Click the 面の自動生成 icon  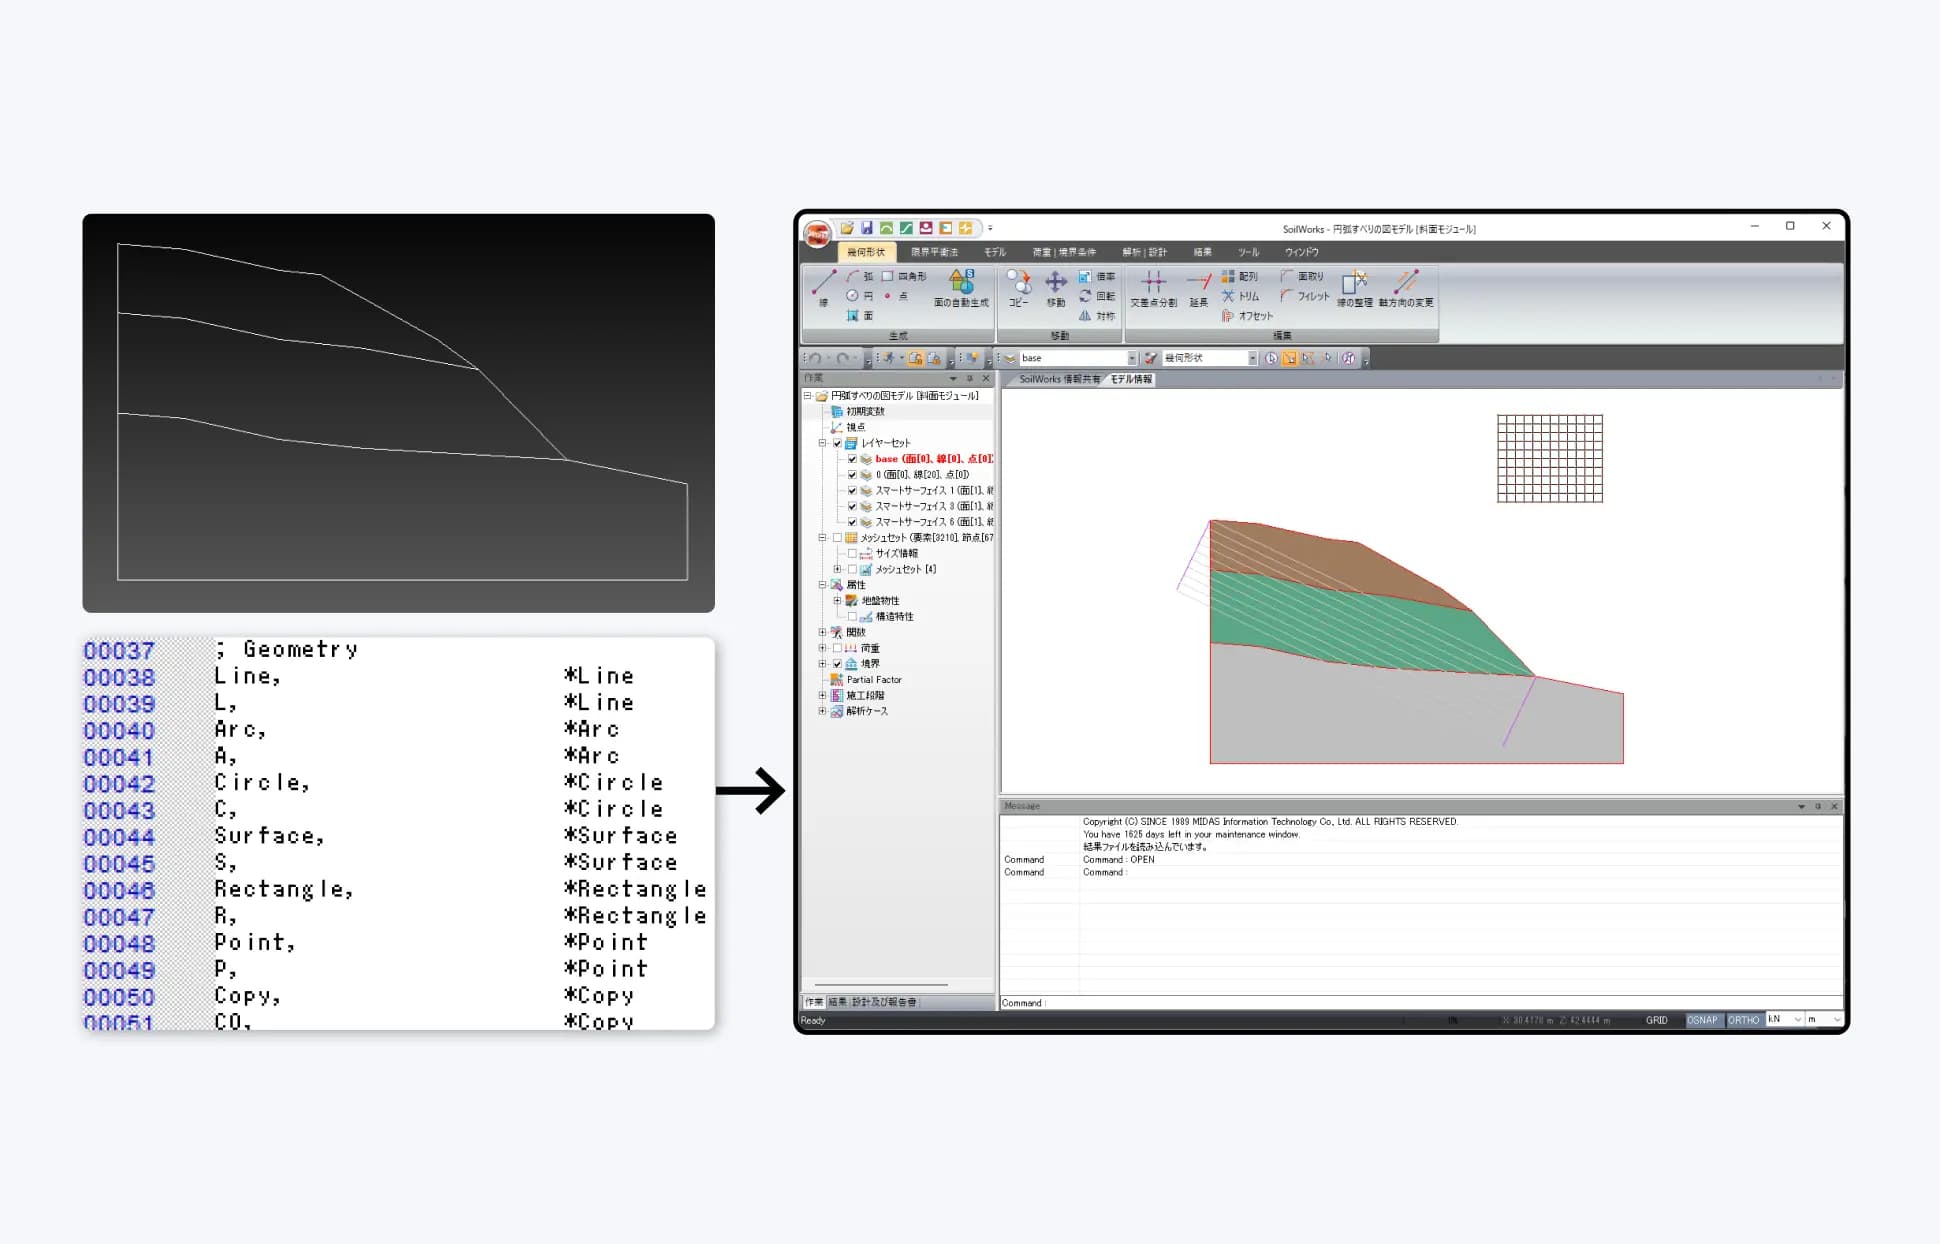[x=961, y=288]
